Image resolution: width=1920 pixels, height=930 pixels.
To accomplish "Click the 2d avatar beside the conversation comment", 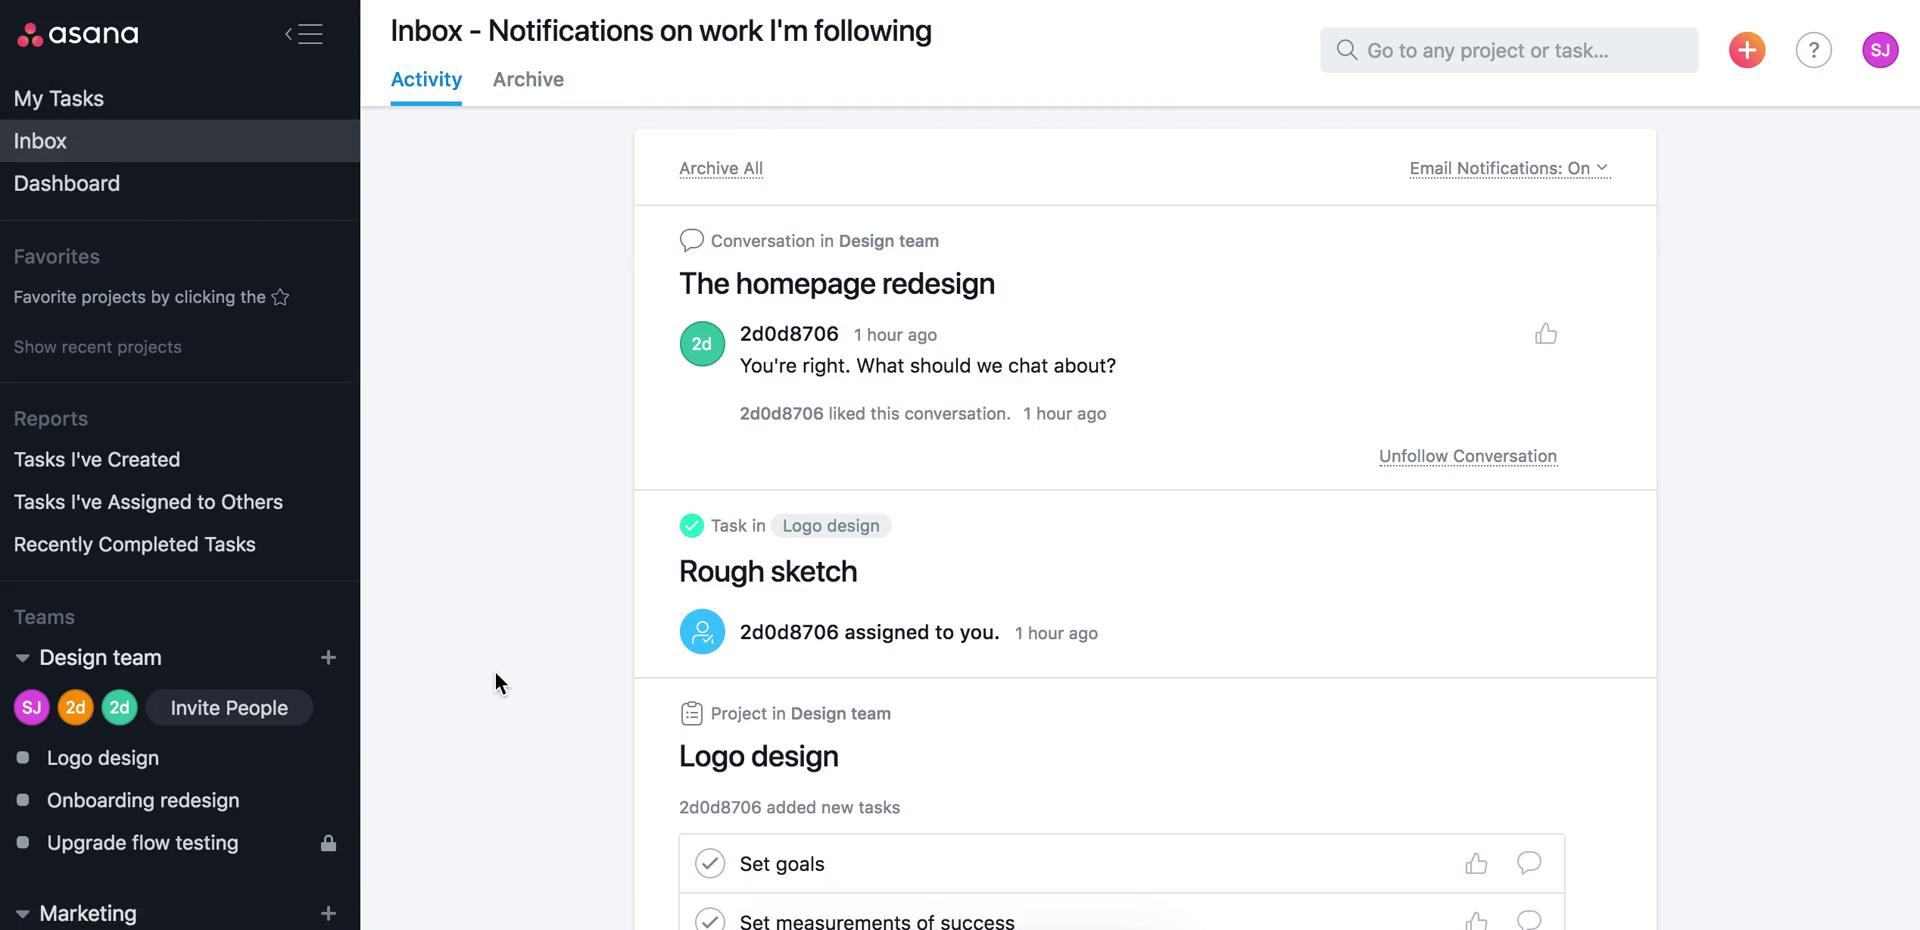I will (702, 344).
